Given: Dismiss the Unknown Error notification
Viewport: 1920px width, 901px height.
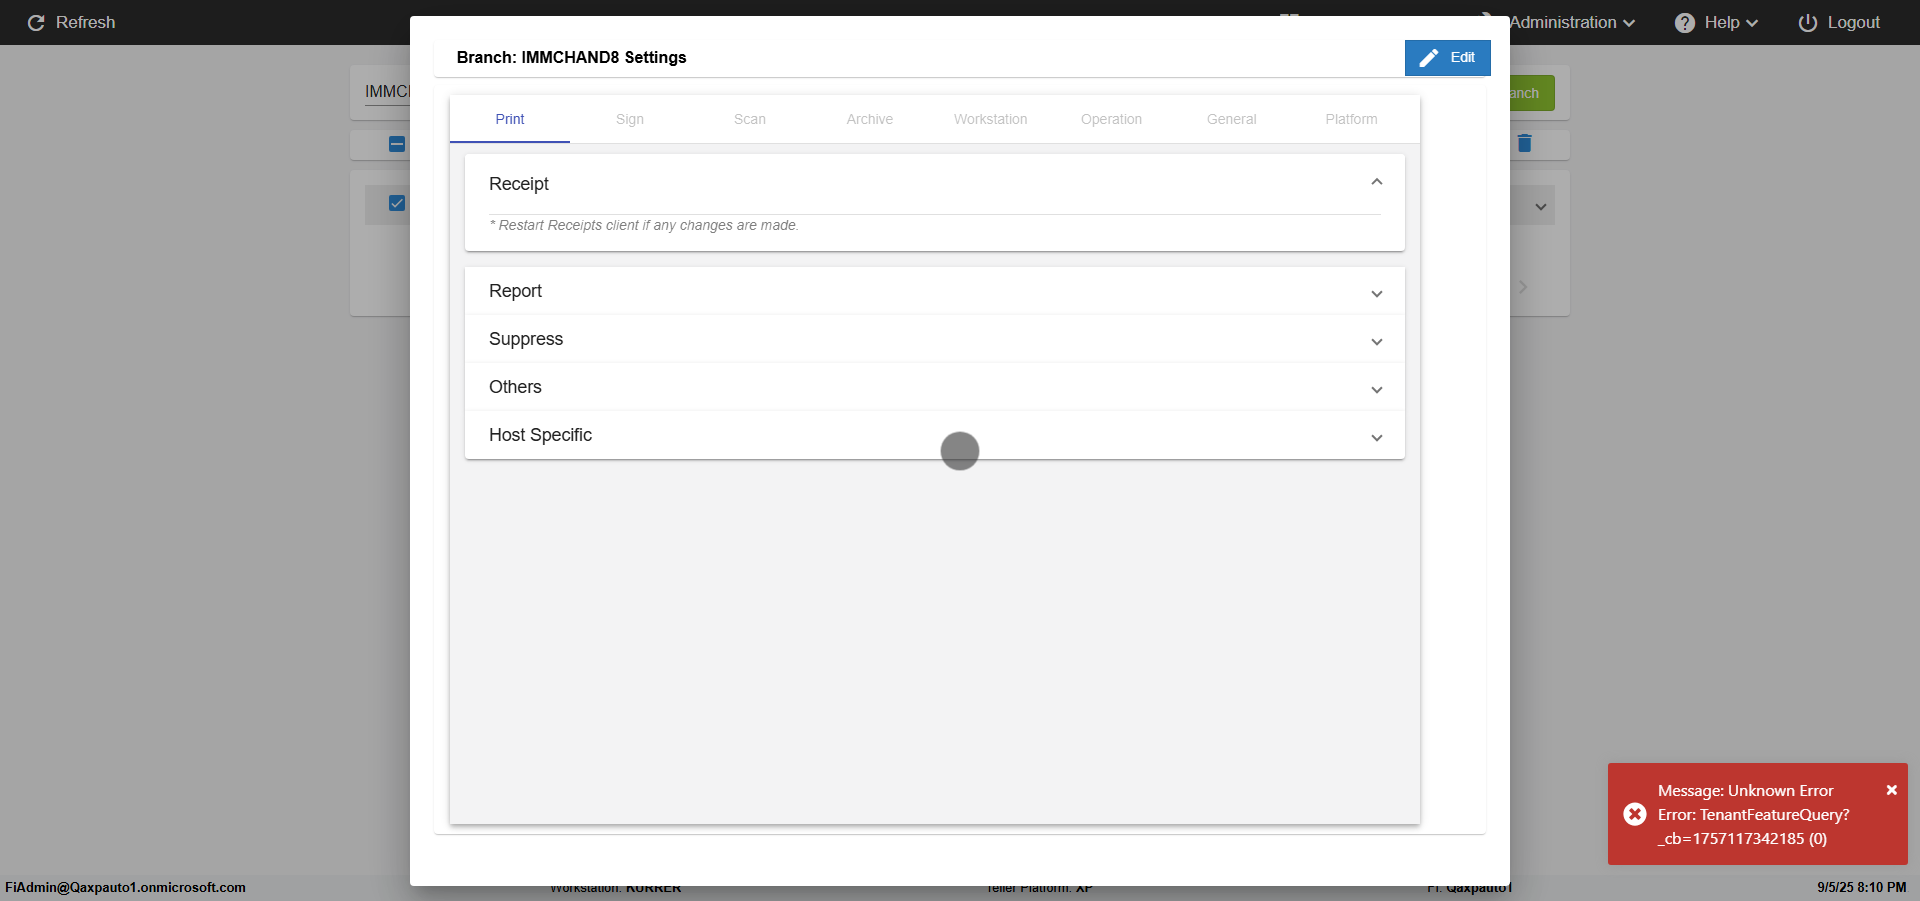Looking at the screenshot, I should [x=1891, y=790].
